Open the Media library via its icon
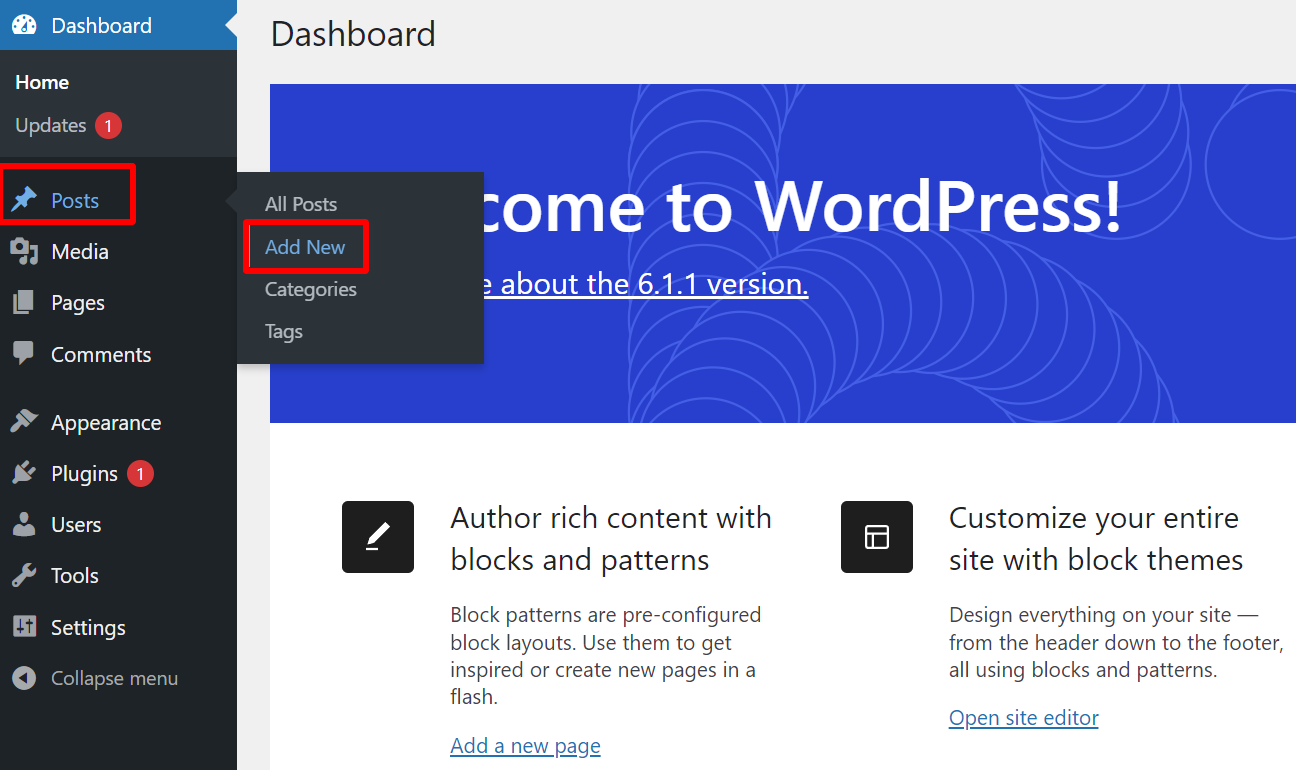Viewport: 1296px width, 770px height. (x=25, y=251)
